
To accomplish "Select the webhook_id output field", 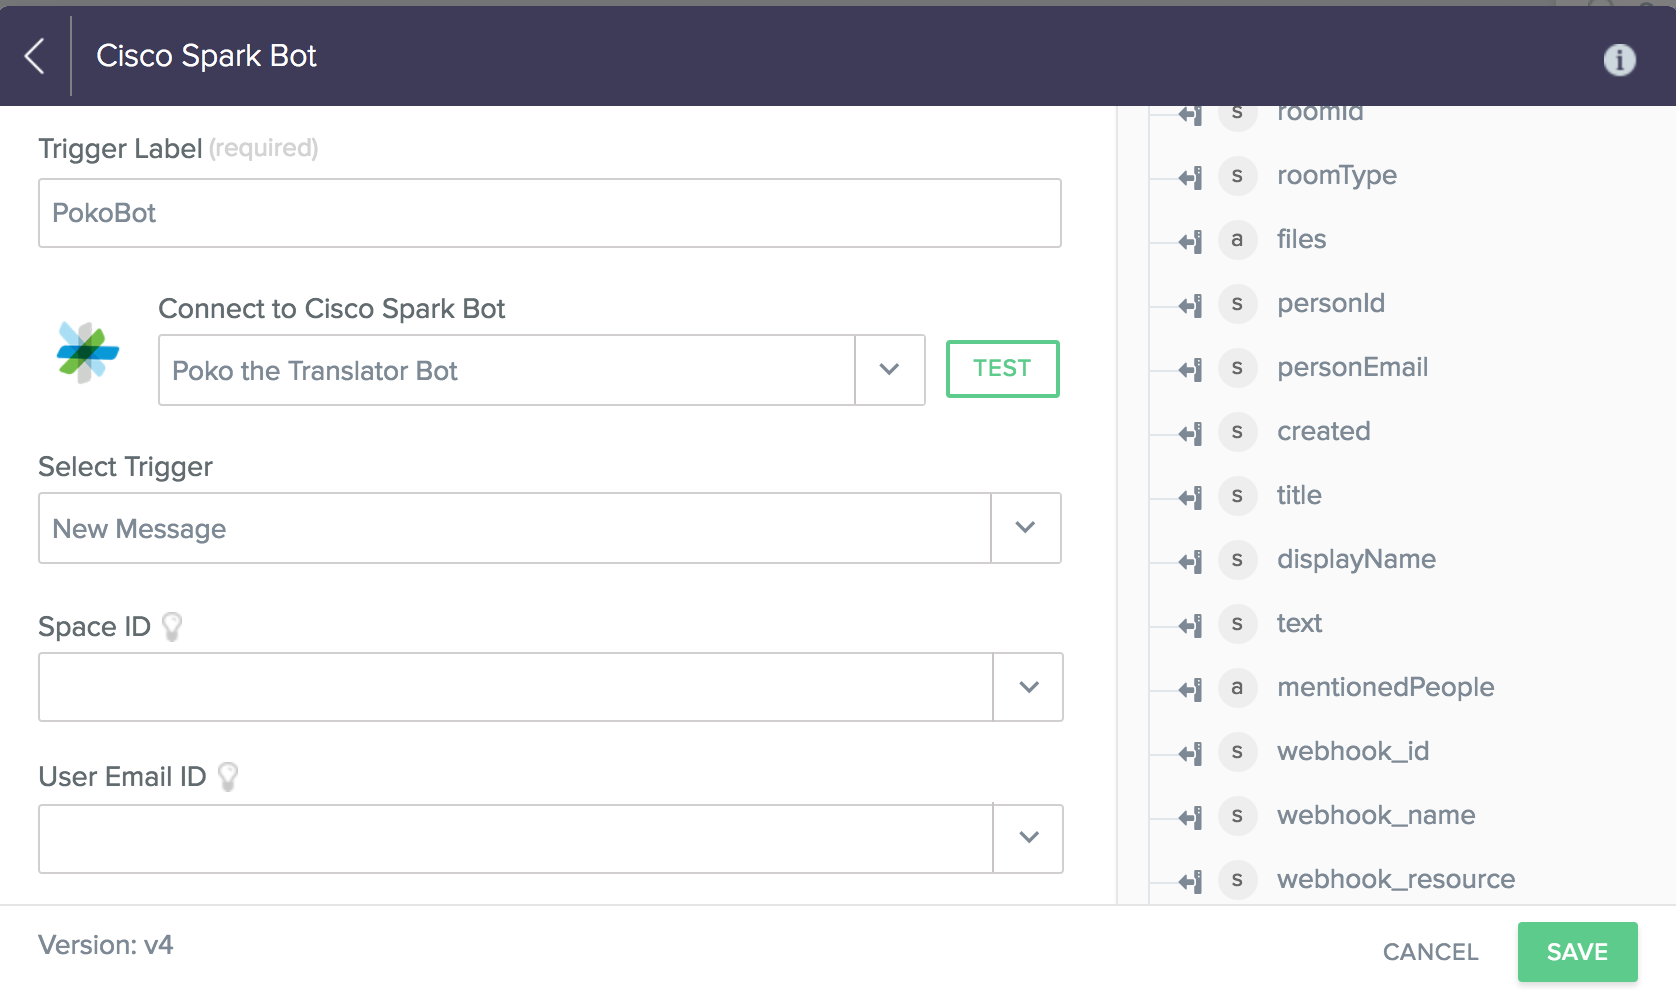I will tap(1353, 752).
